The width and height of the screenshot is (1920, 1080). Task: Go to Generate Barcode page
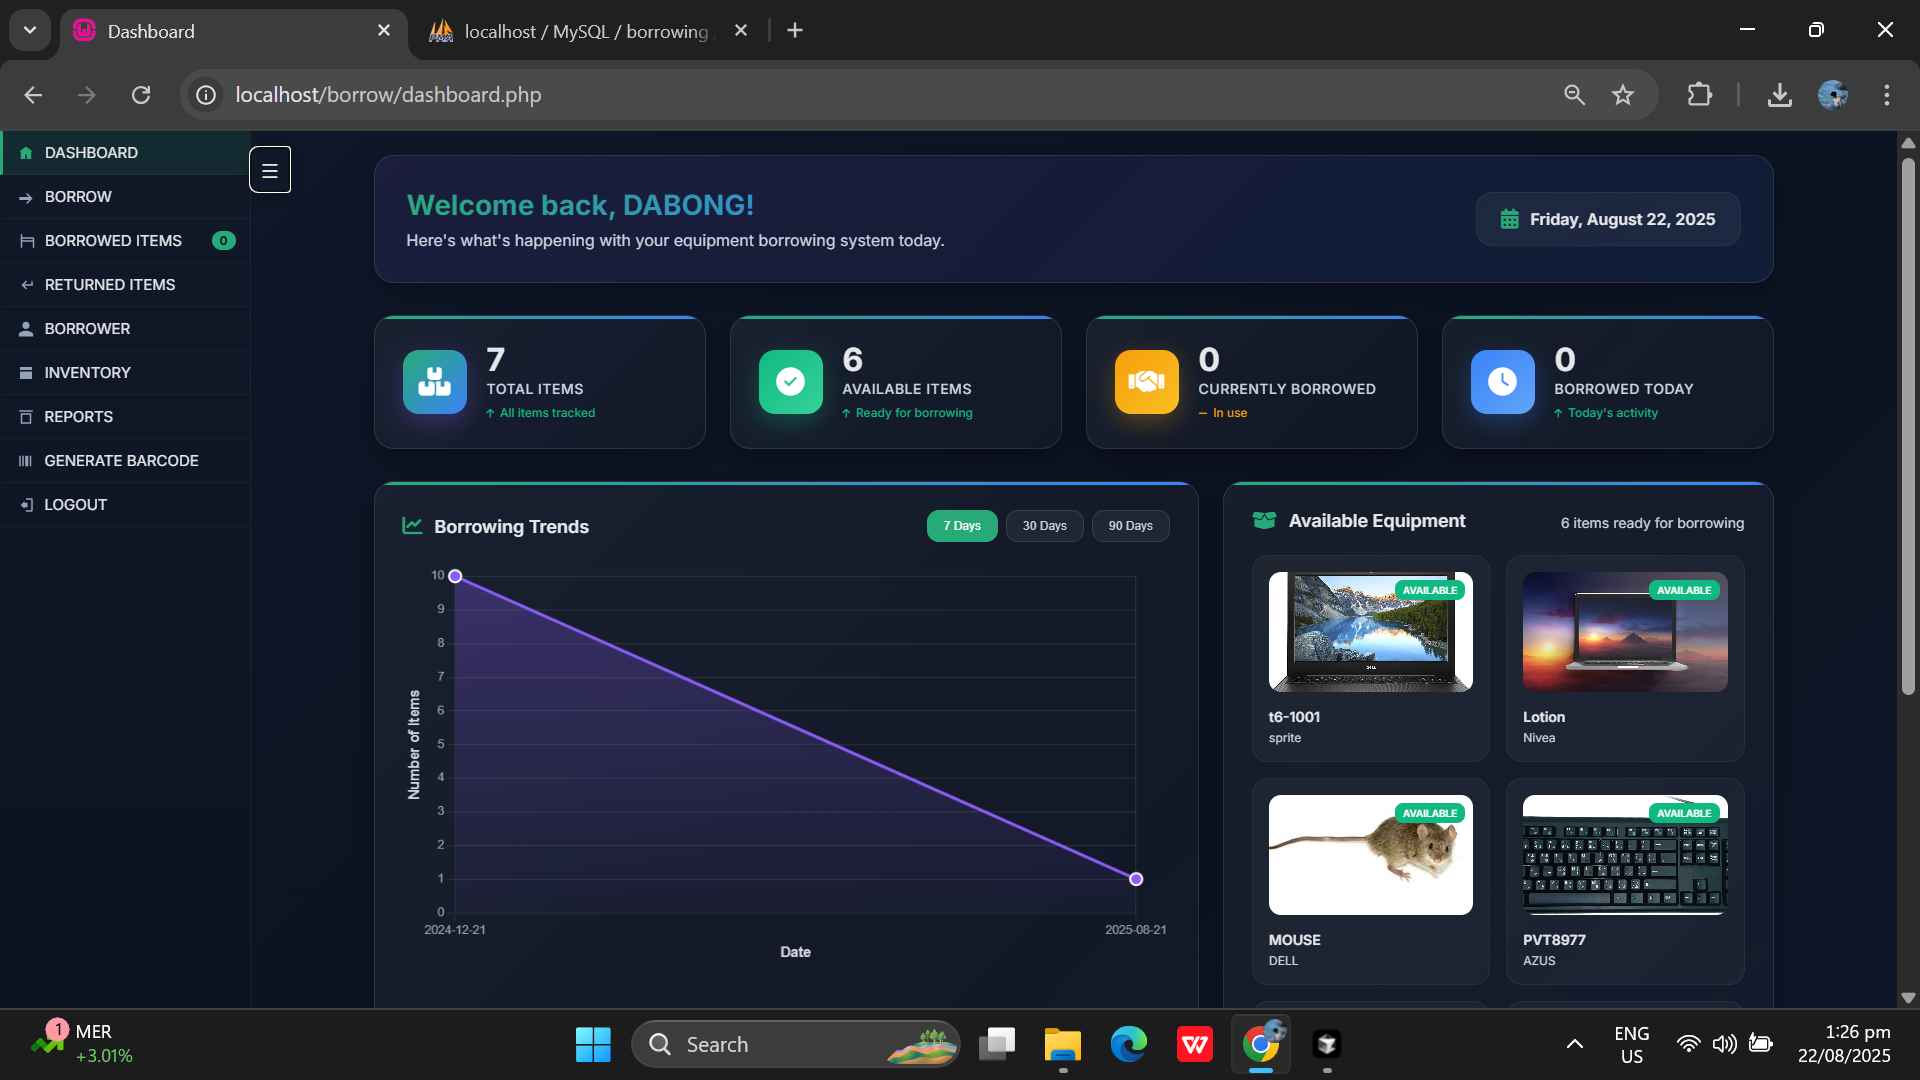coord(121,461)
